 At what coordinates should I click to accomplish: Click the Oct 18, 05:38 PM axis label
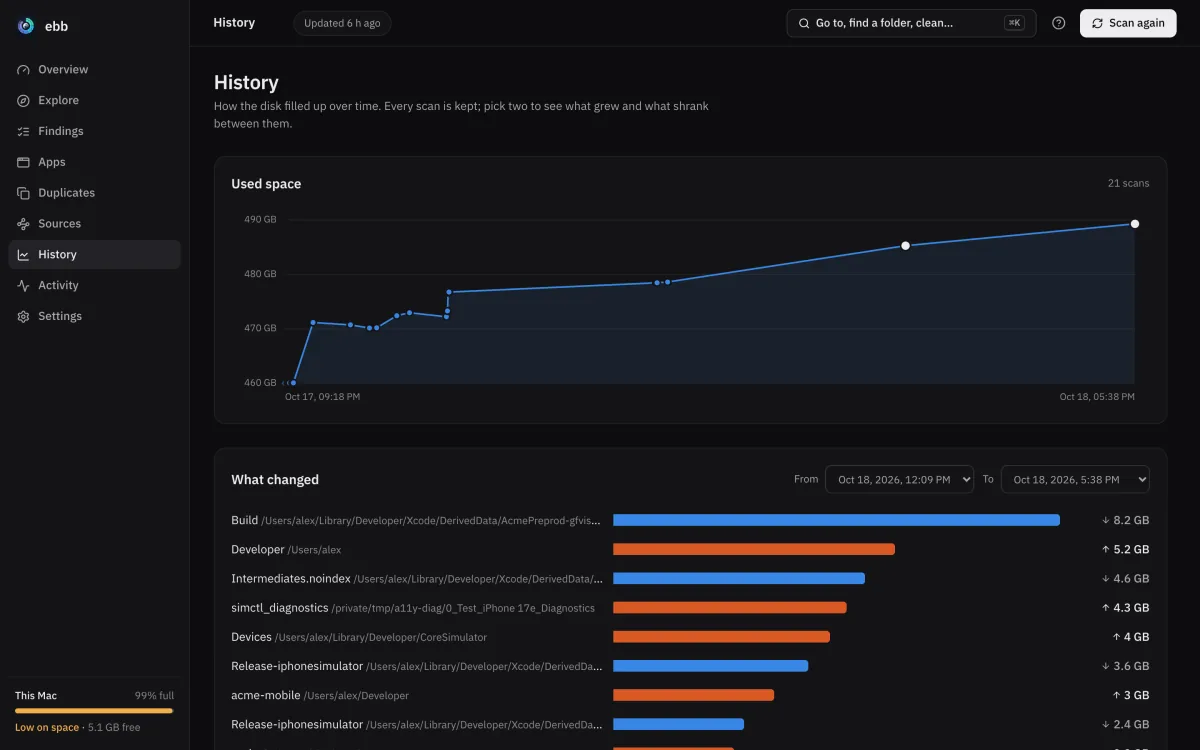coord(1097,397)
